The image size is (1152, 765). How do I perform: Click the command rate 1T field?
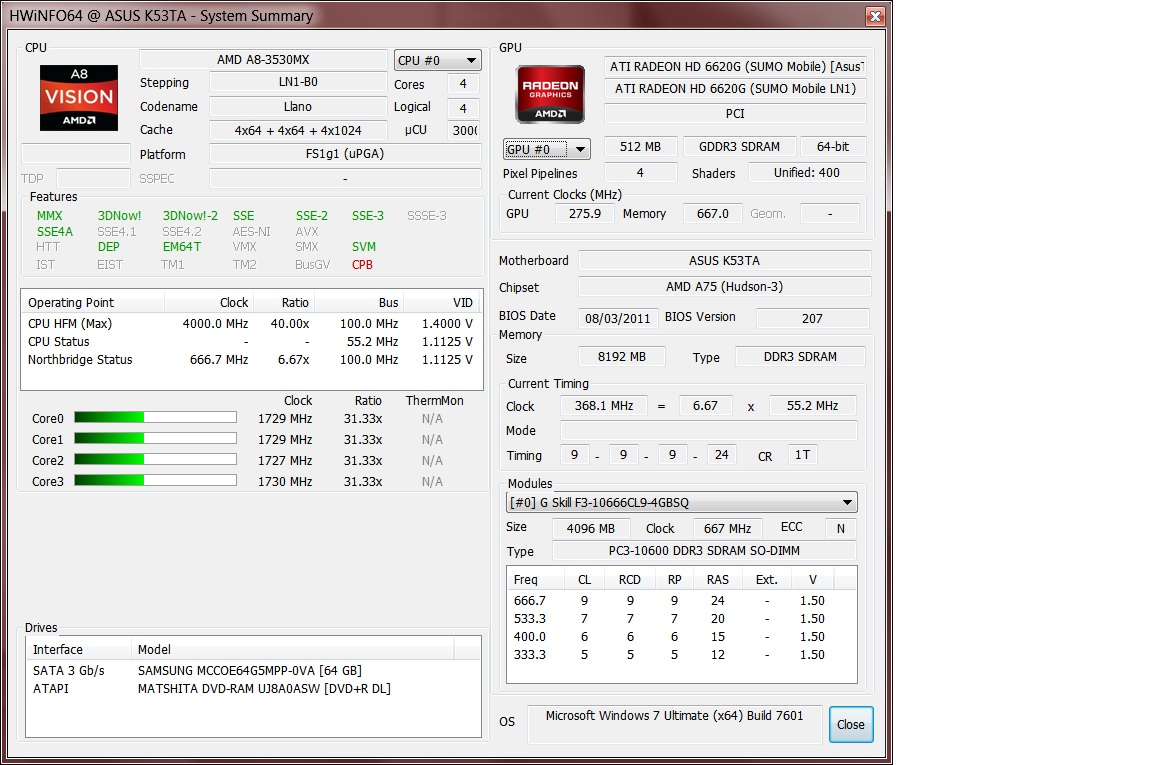coord(802,455)
